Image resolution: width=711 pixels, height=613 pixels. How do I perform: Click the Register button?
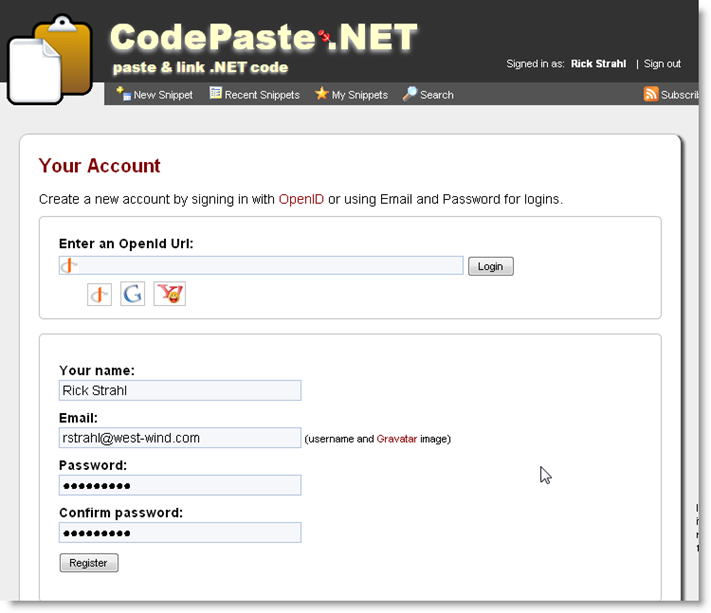tap(89, 563)
